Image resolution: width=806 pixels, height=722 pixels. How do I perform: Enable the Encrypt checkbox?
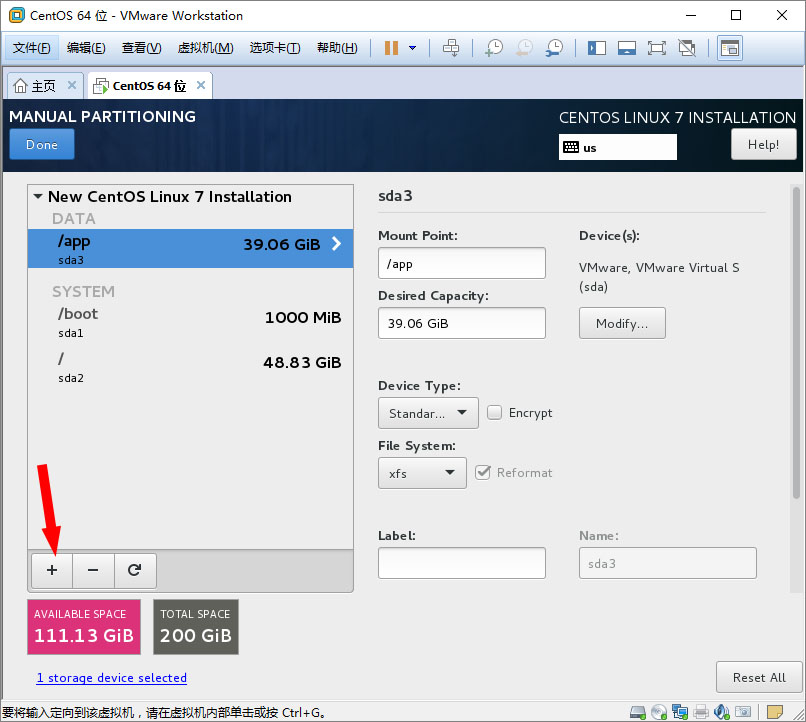pyautogui.click(x=494, y=412)
